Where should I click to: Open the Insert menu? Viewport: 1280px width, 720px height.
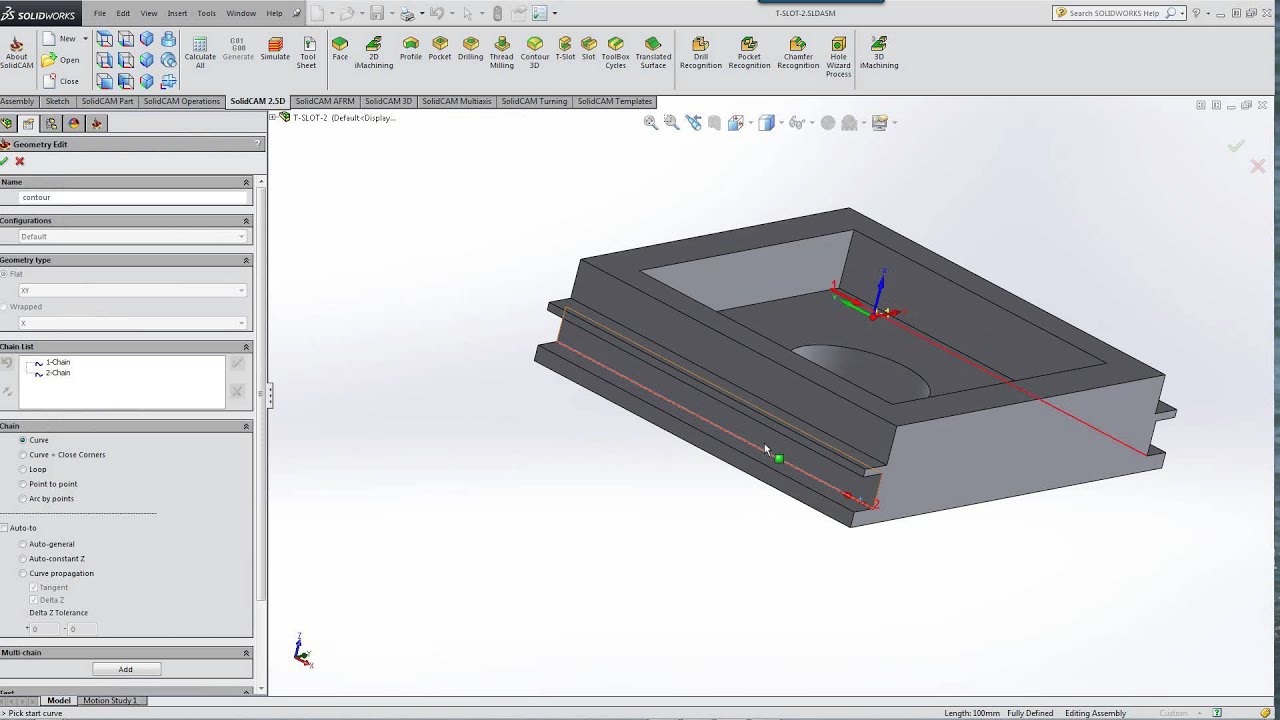click(x=177, y=13)
